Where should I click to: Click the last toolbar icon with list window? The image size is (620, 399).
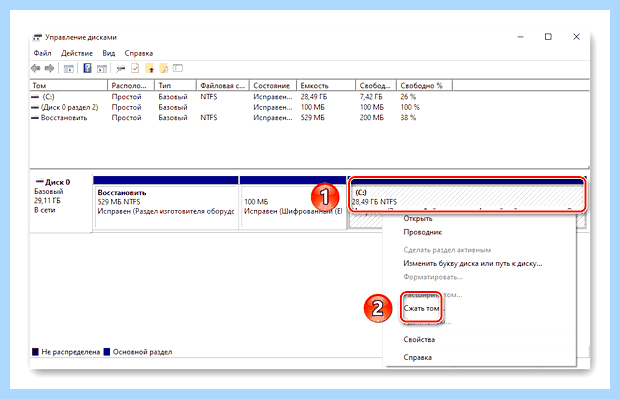178,68
